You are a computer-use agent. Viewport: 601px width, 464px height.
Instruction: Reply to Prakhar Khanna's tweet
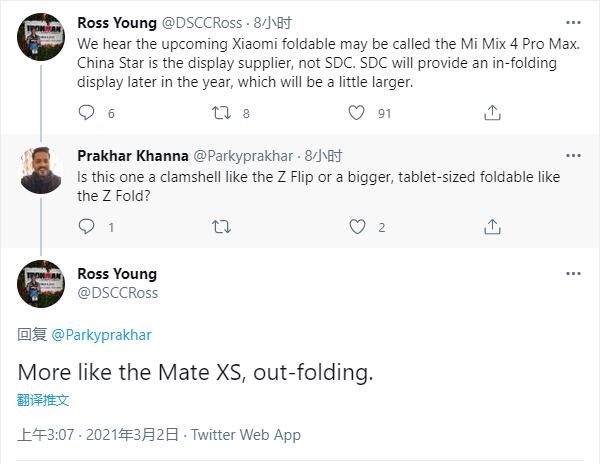click(x=83, y=227)
